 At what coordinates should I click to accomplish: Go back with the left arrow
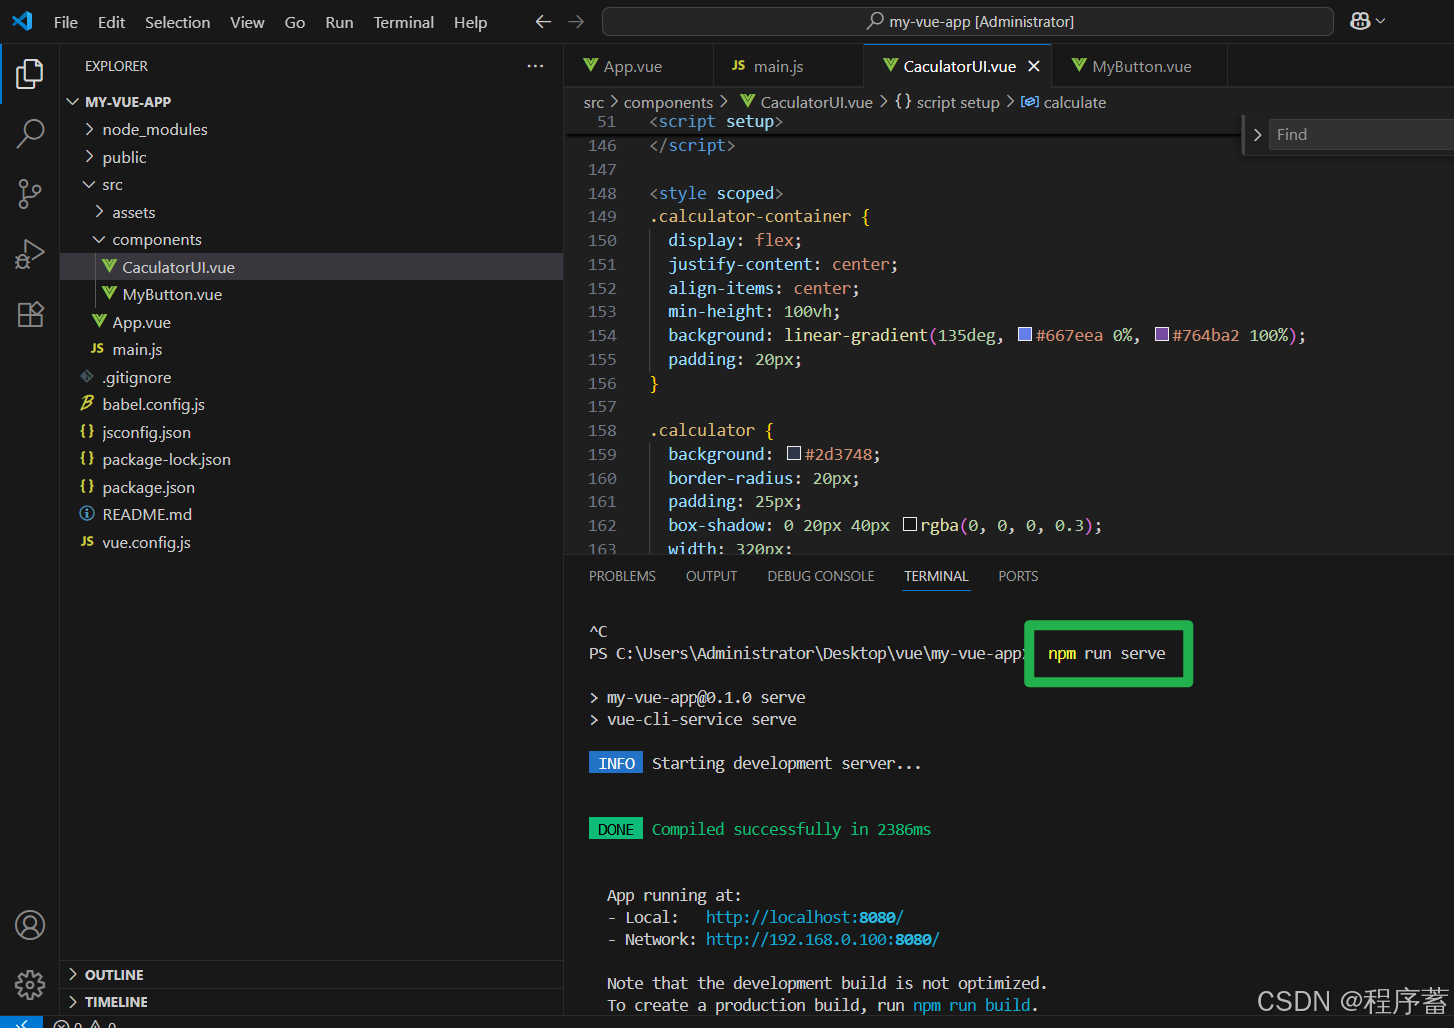[543, 21]
